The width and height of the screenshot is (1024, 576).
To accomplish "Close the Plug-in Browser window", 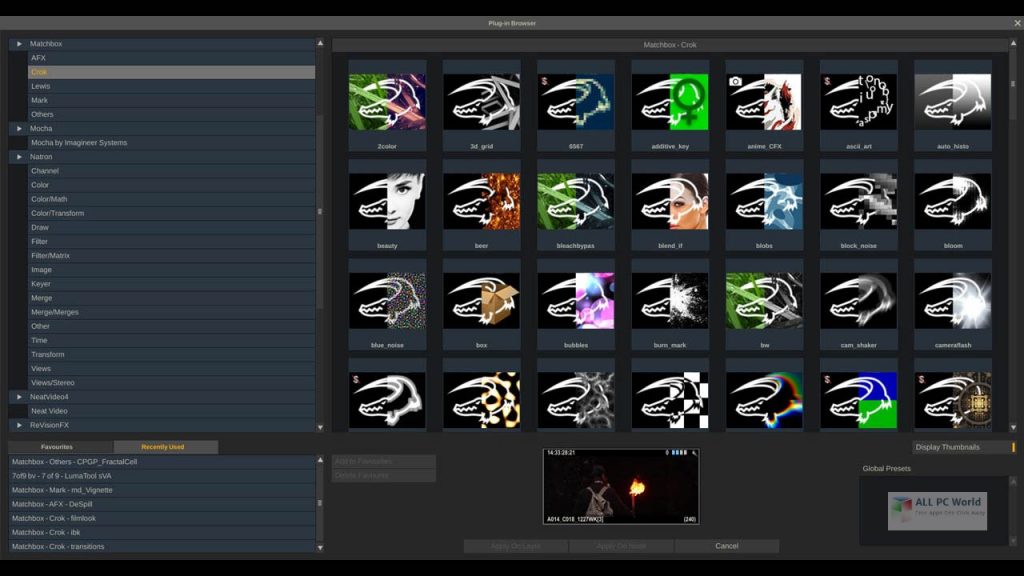I will [x=1017, y=23].
